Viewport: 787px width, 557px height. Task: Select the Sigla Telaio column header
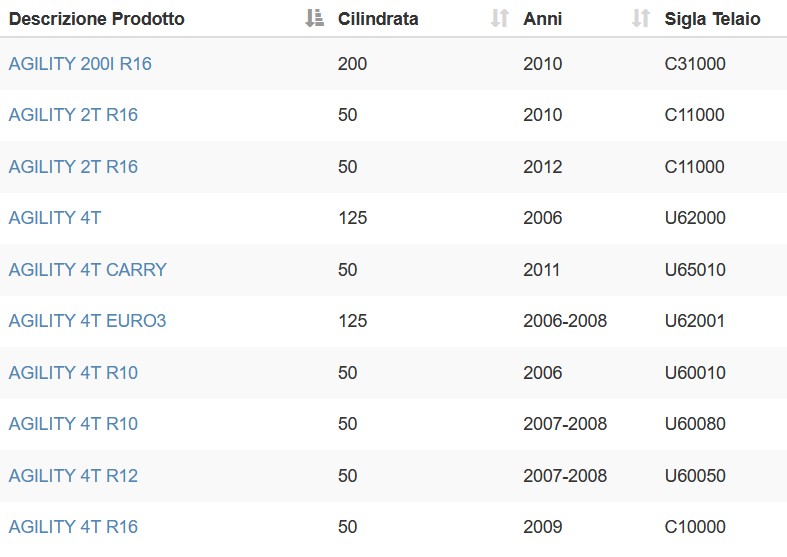pyautogui.click(x=712, y=19)
